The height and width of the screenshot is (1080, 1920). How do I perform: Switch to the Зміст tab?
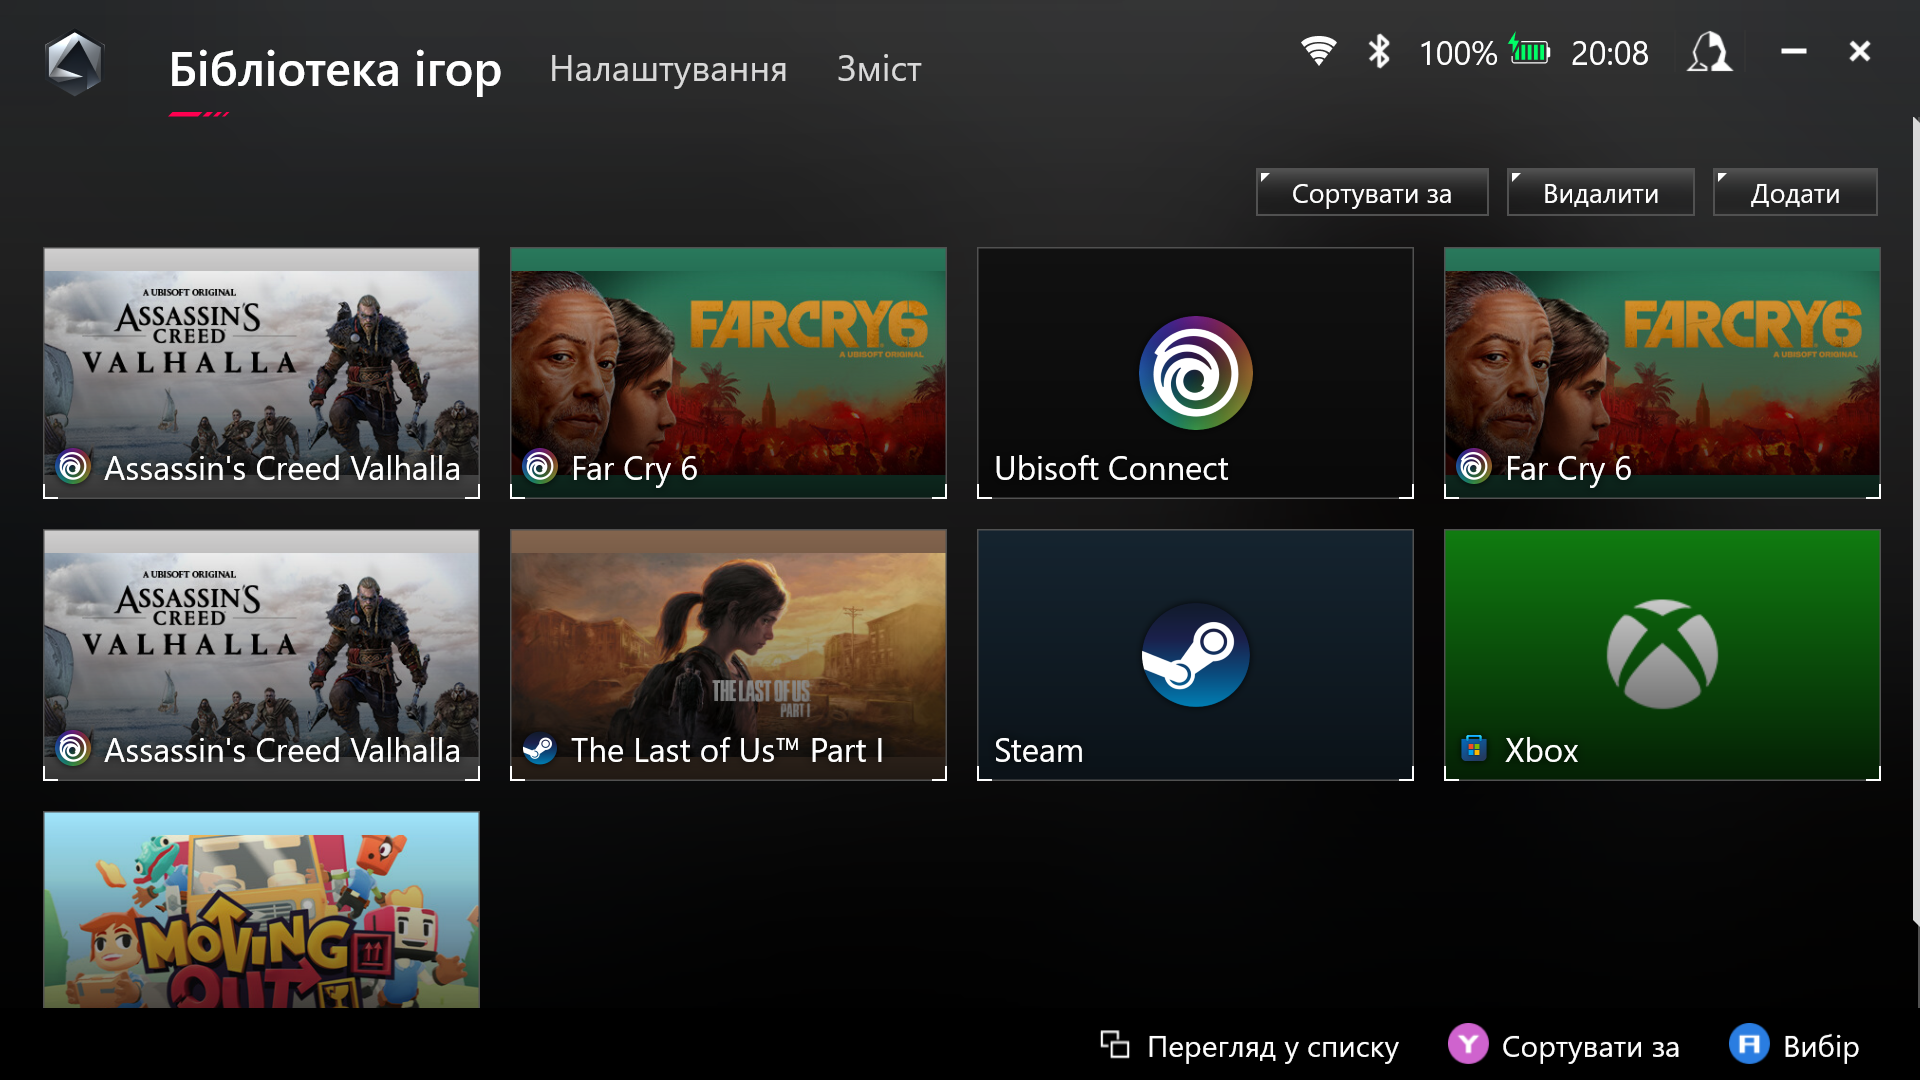(879, 69)
